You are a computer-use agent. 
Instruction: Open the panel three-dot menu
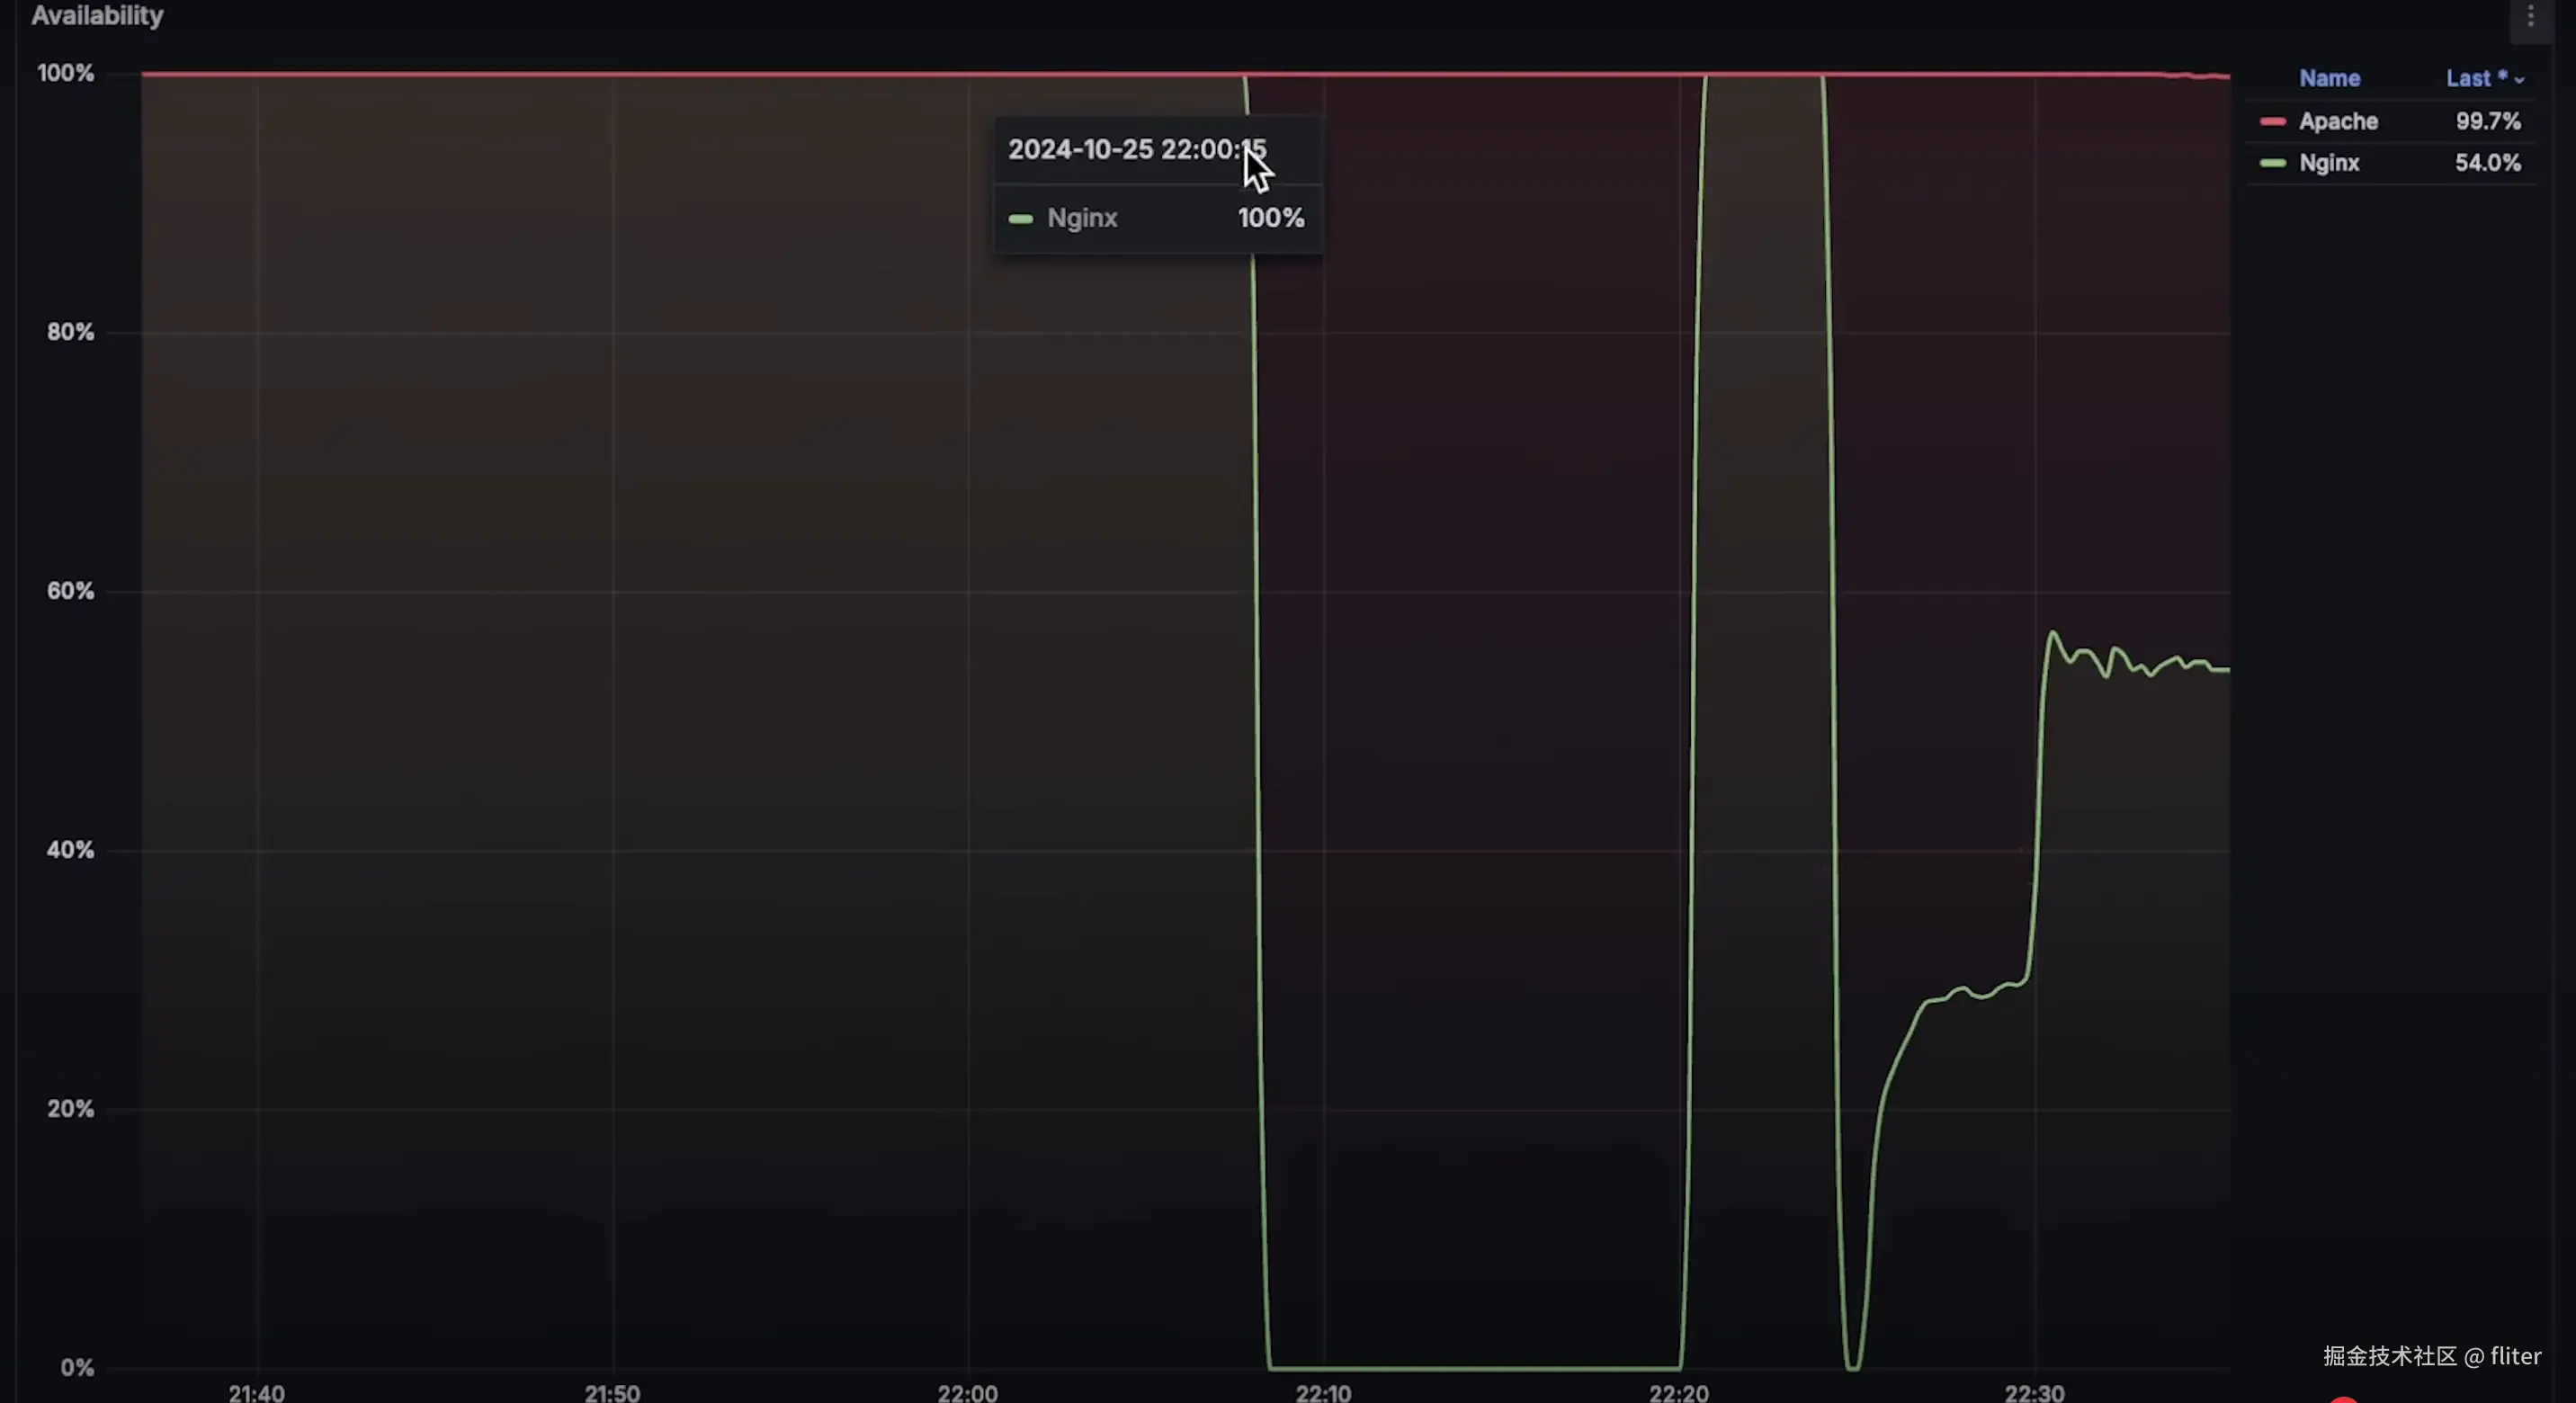click(x=2530, y=17)
